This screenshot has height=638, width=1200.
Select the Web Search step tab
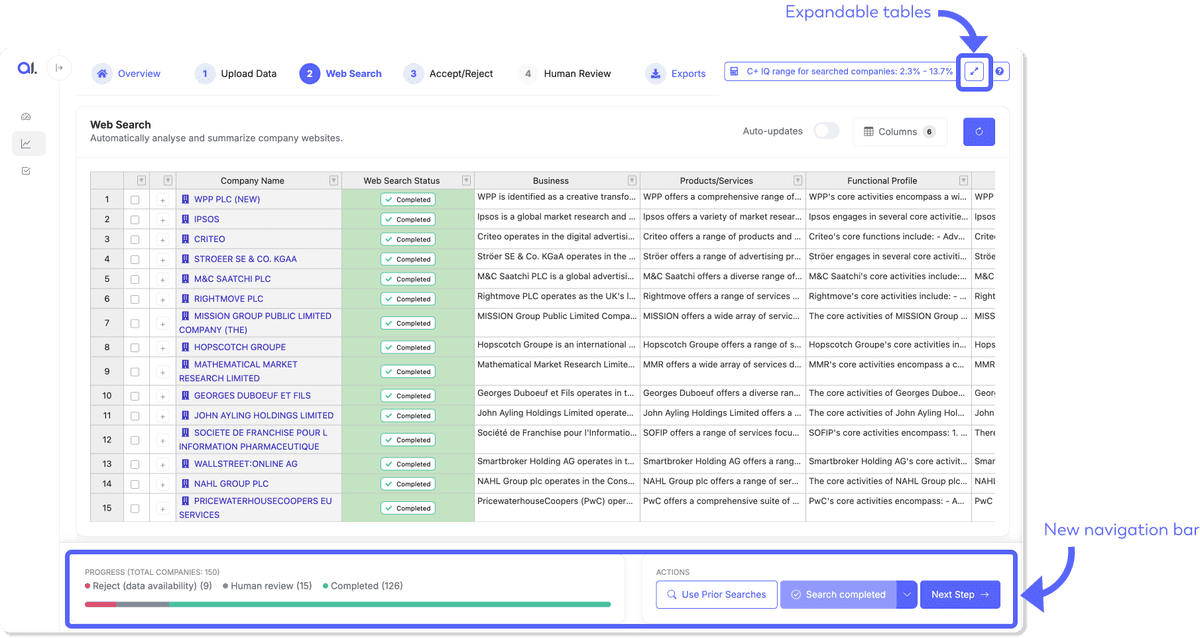point(341,74)
